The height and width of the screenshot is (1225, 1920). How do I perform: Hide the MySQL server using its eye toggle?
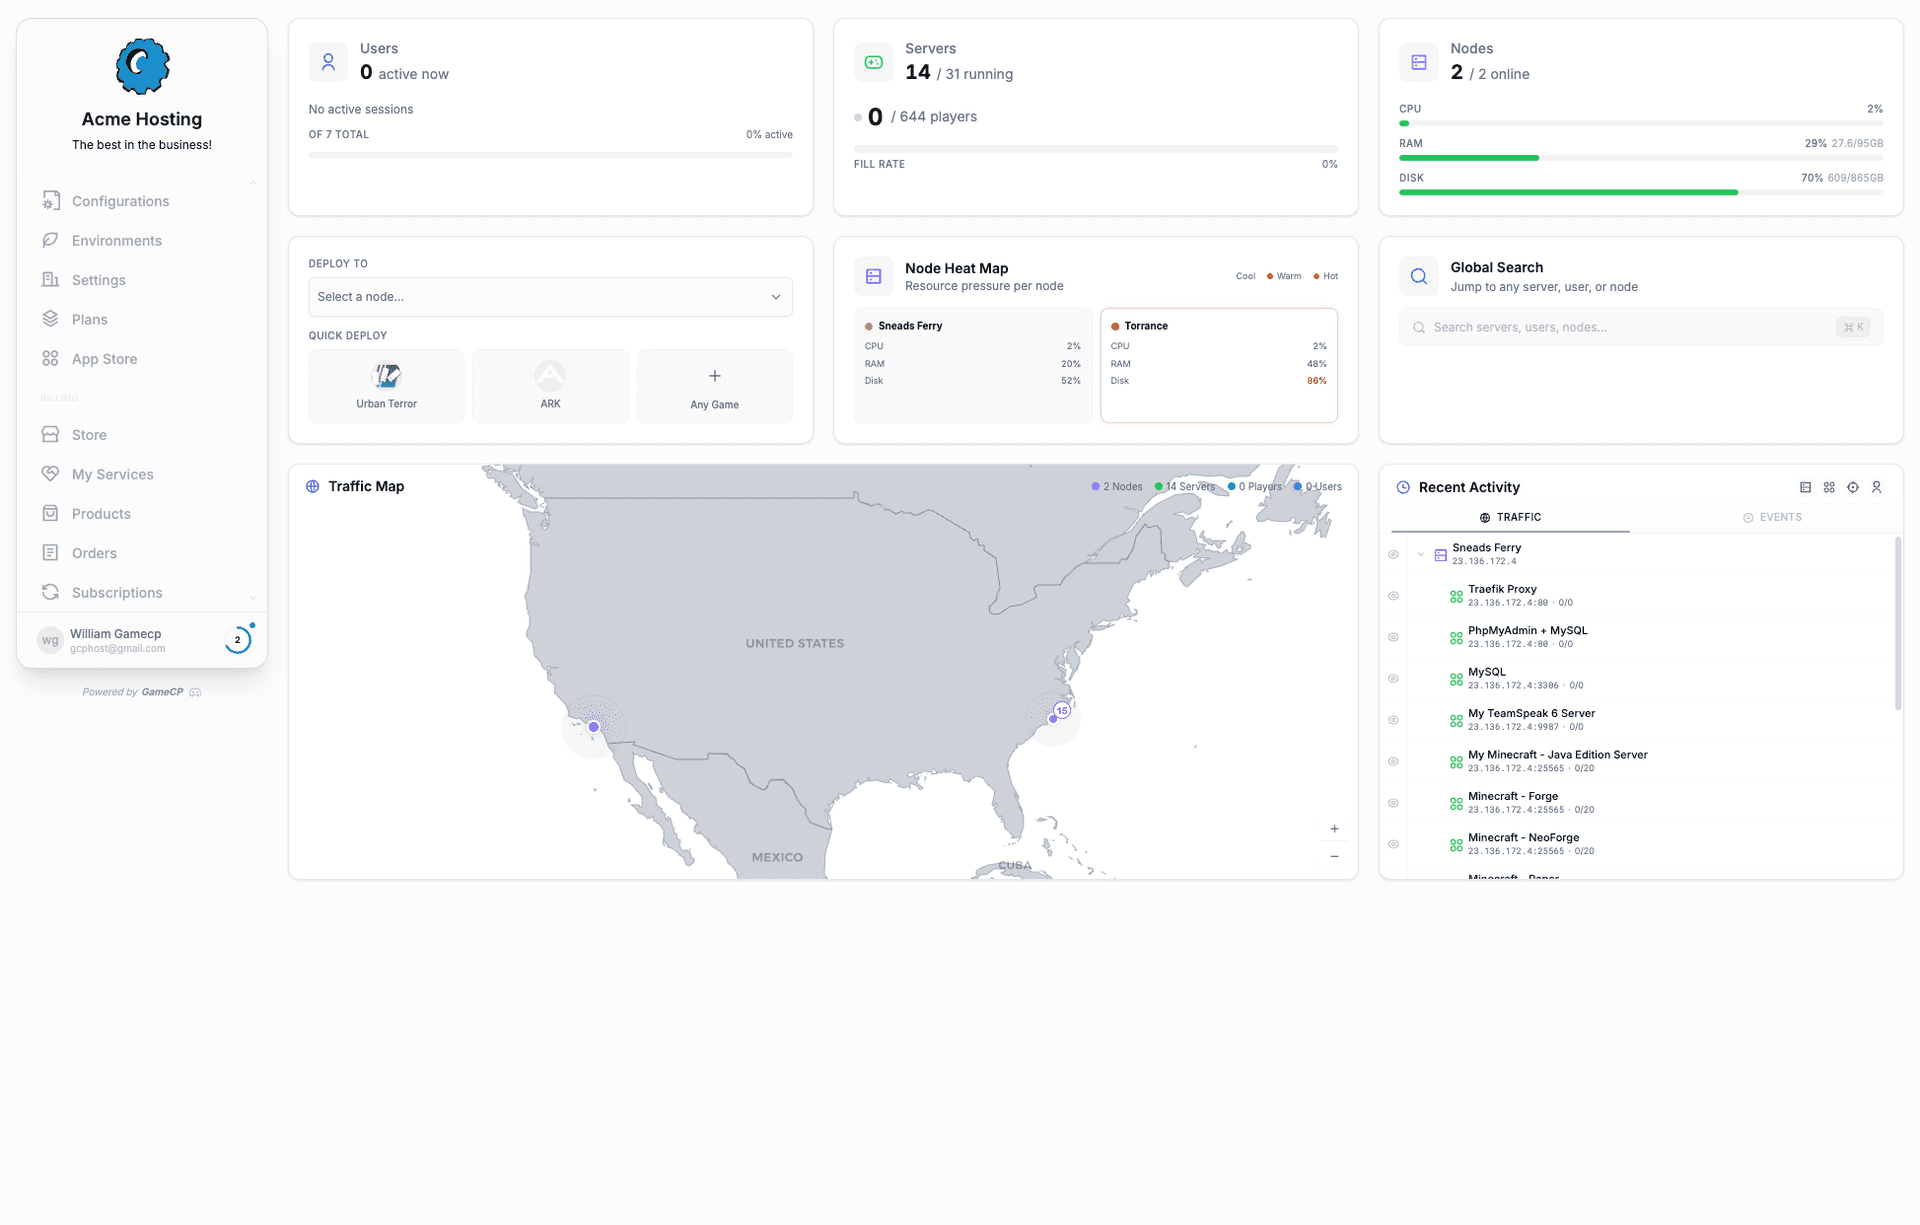[1393, 678]
